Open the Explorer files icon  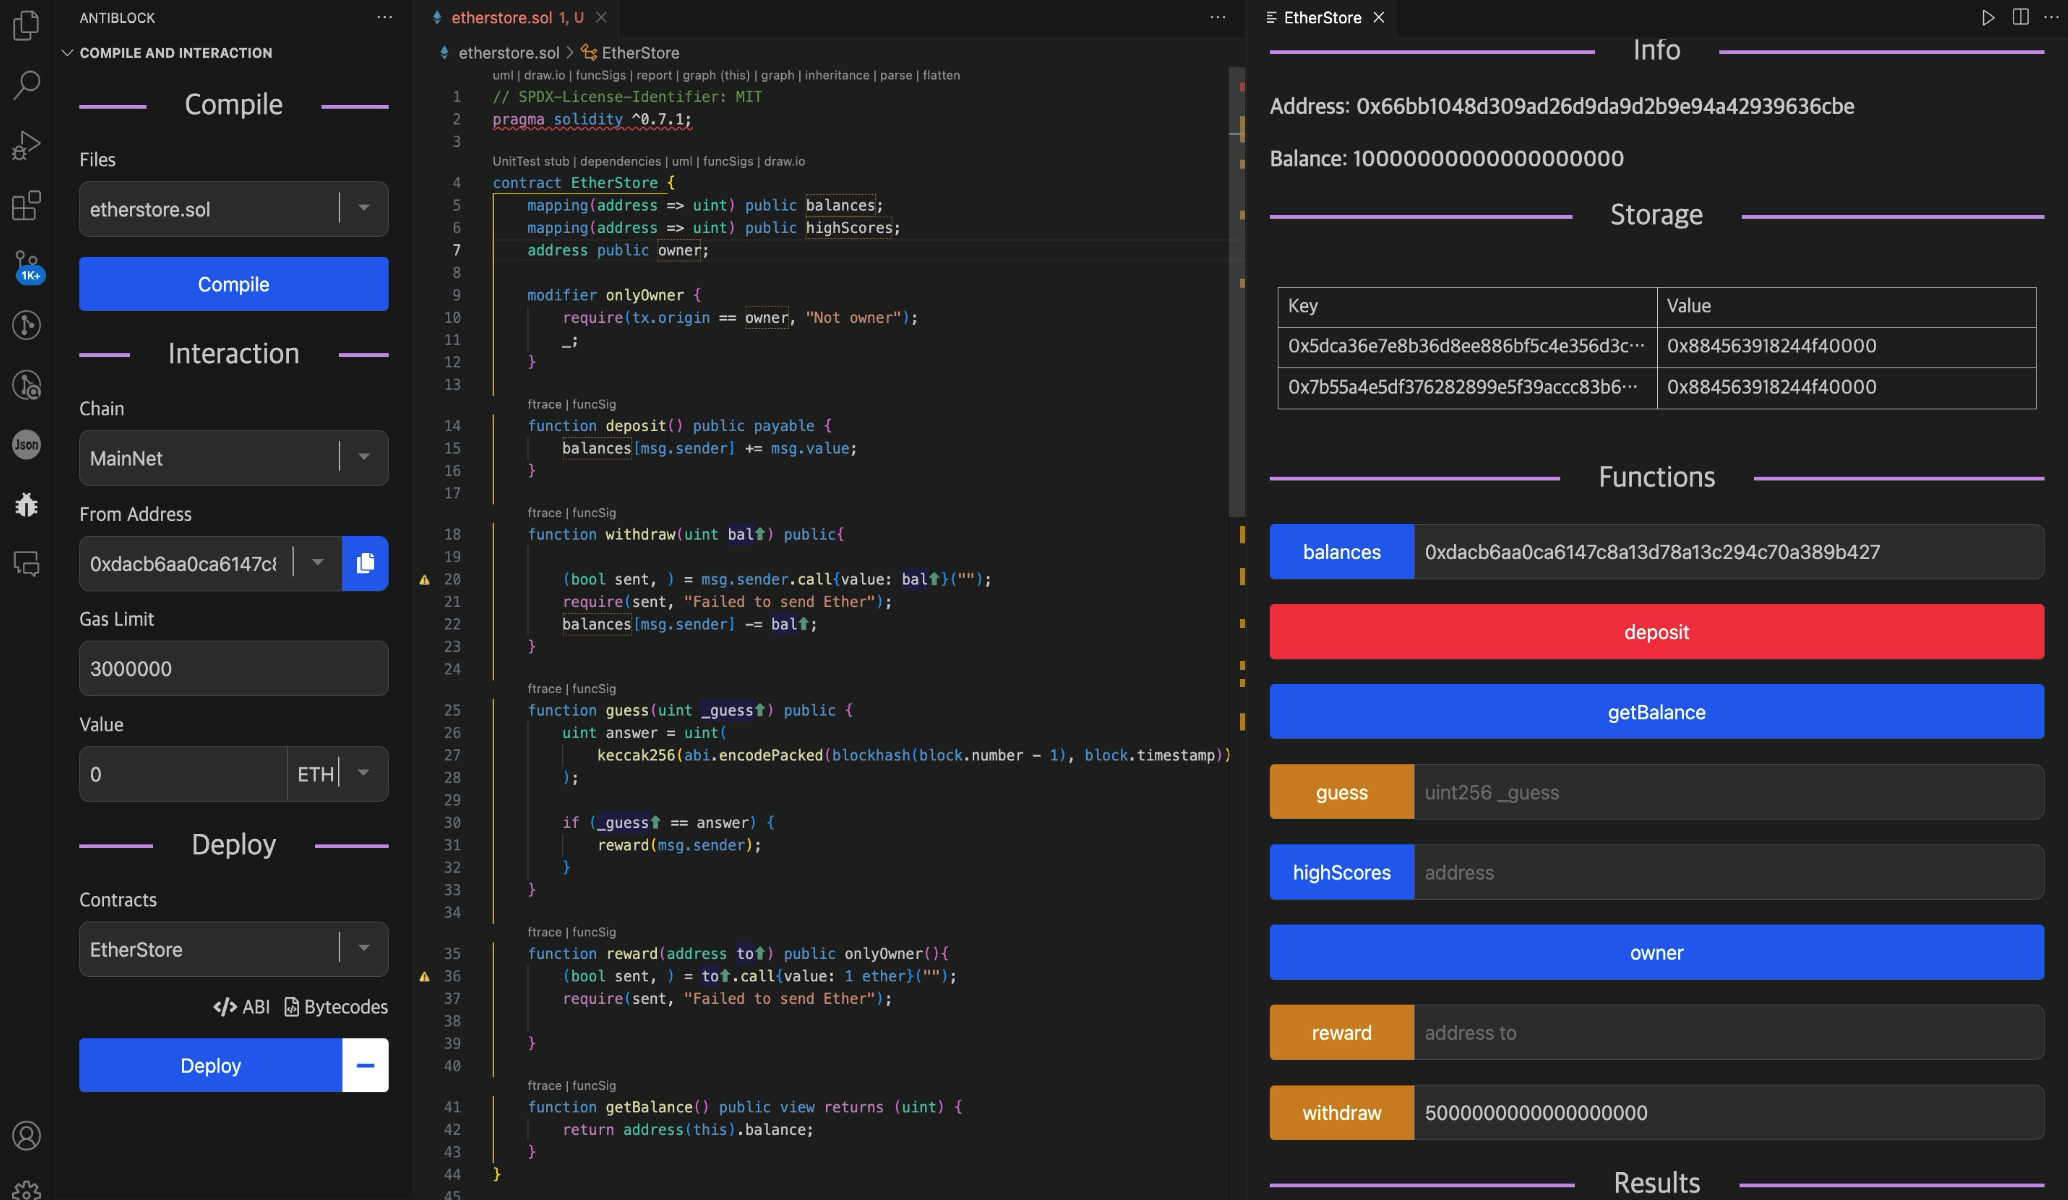coord(26,25)
